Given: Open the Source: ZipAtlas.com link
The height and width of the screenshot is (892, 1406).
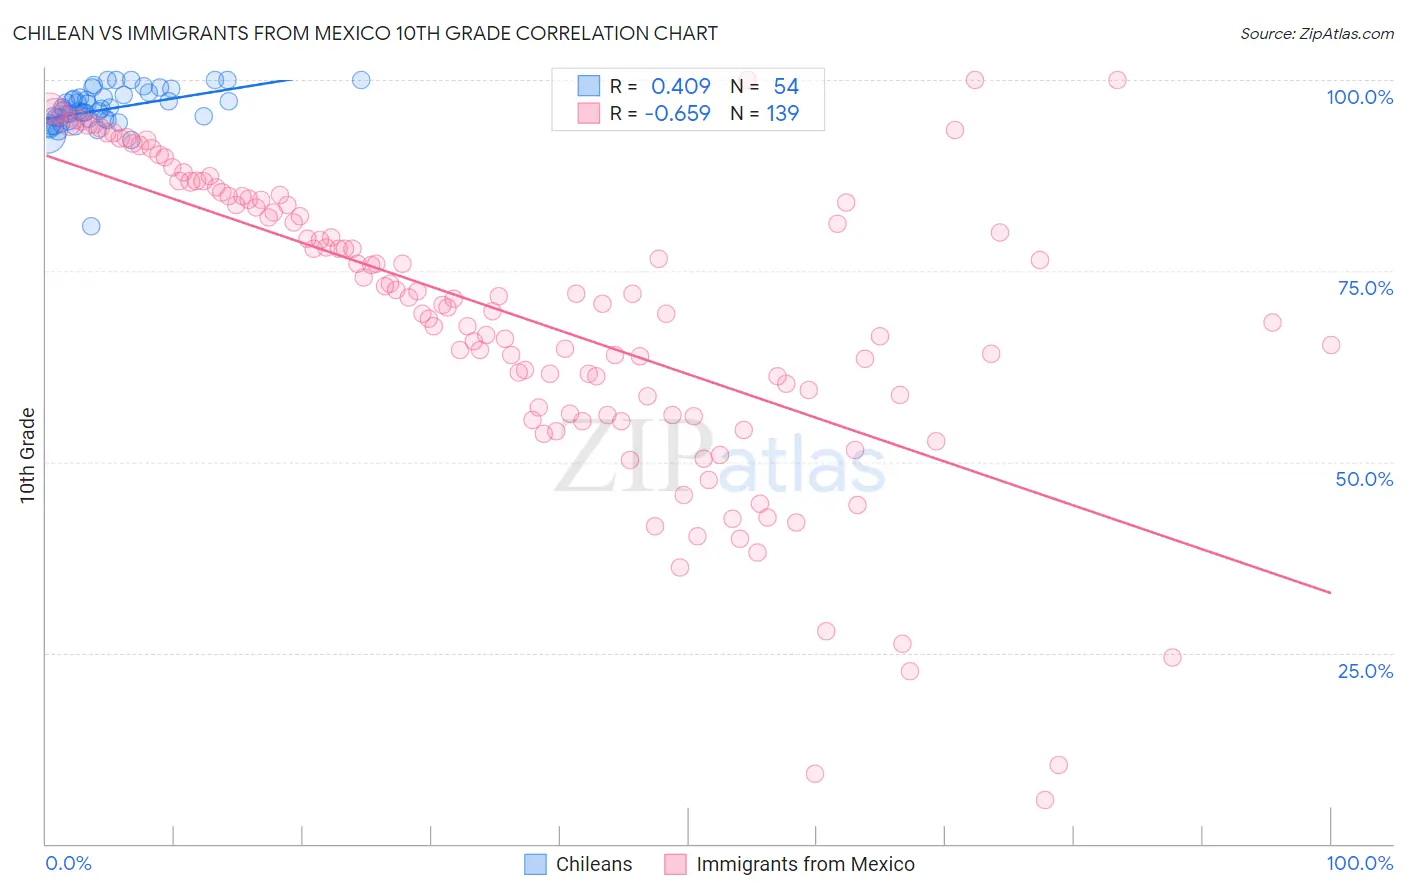Looking at the screenshot, I should coord(1316,33).
